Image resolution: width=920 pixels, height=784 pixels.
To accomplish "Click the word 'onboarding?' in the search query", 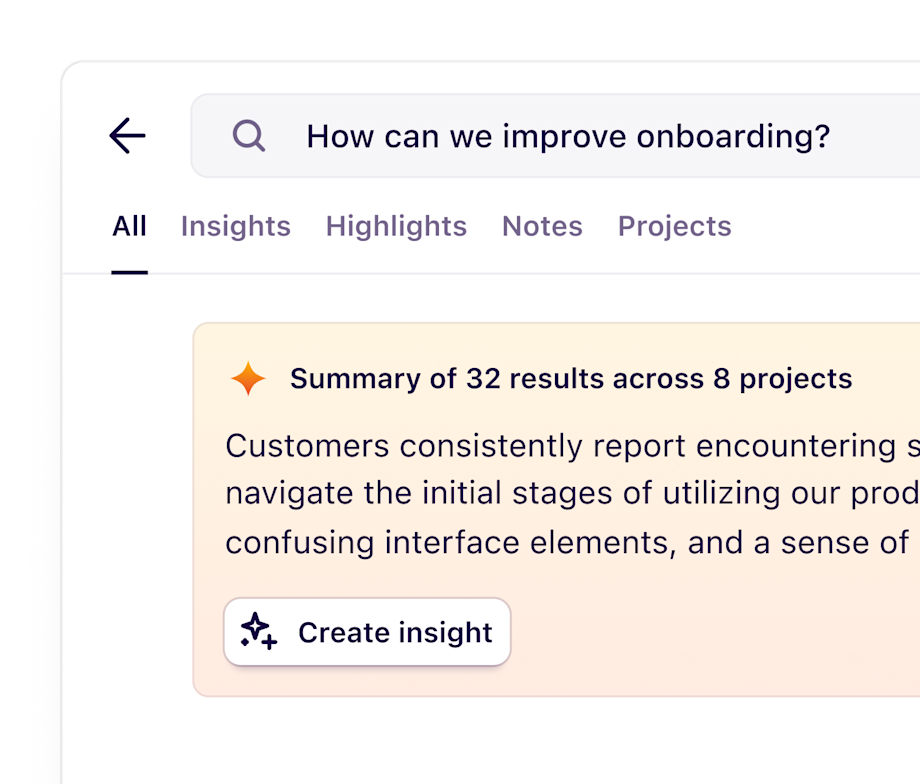I will pyautogui.click(x=733, y=137).
